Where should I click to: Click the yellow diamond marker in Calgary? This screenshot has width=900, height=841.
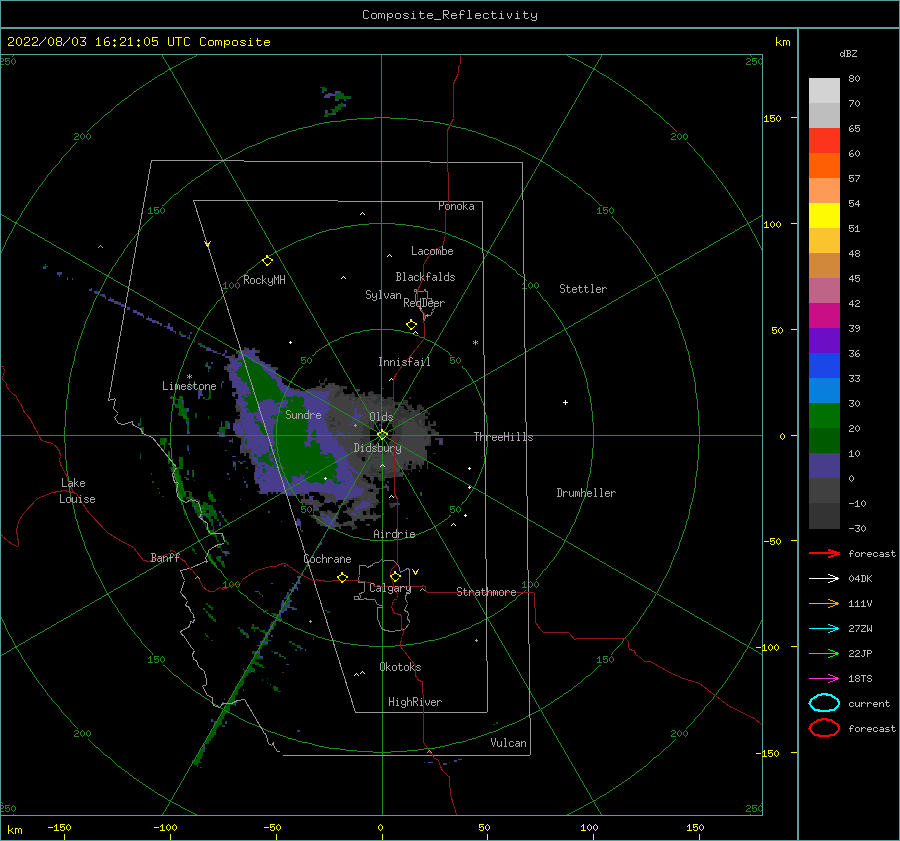[395, 576]
